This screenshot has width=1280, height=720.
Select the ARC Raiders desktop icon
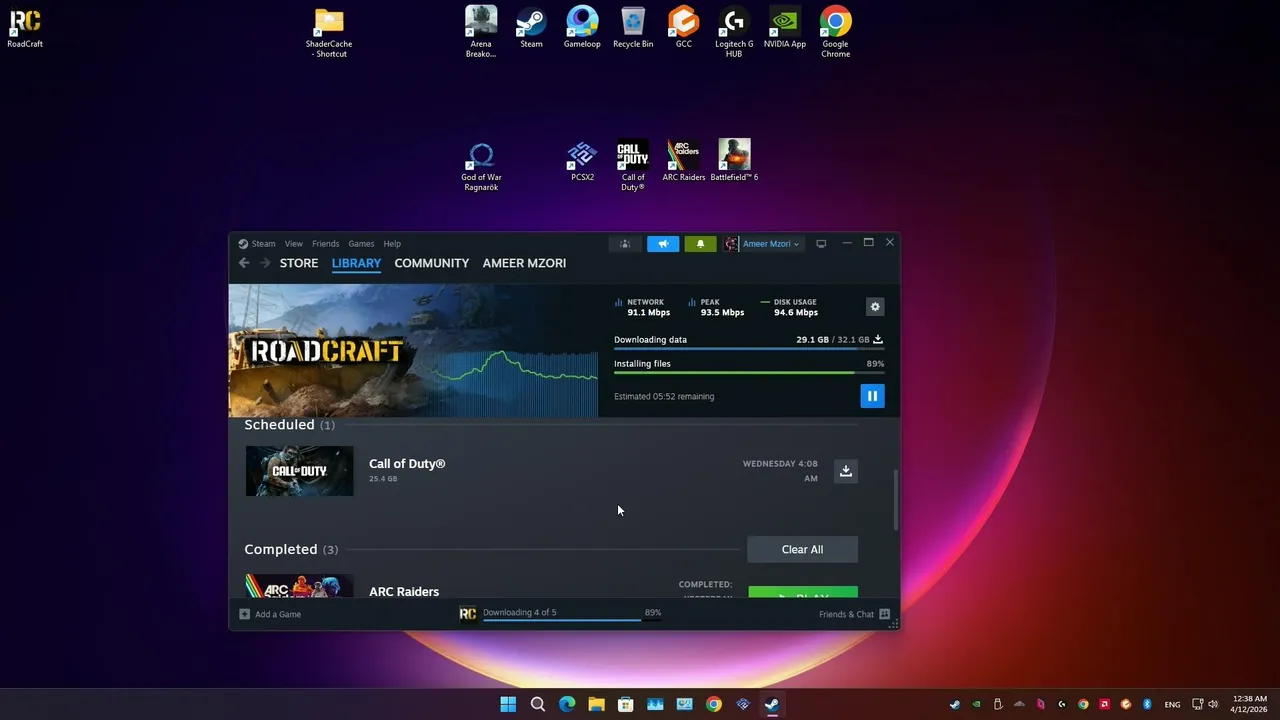coord(684,161)
